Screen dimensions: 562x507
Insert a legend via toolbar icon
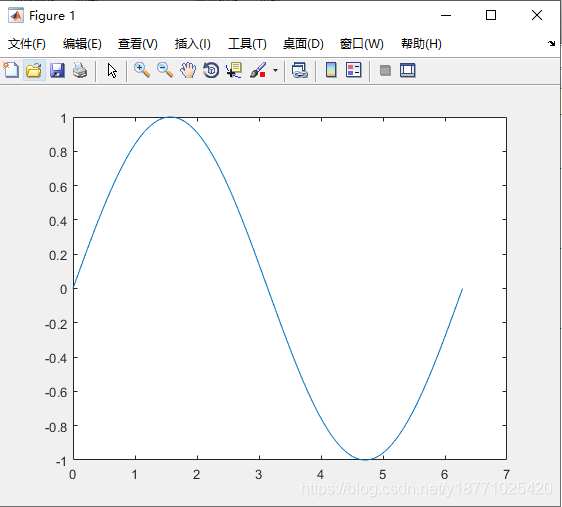pos(354,70)
